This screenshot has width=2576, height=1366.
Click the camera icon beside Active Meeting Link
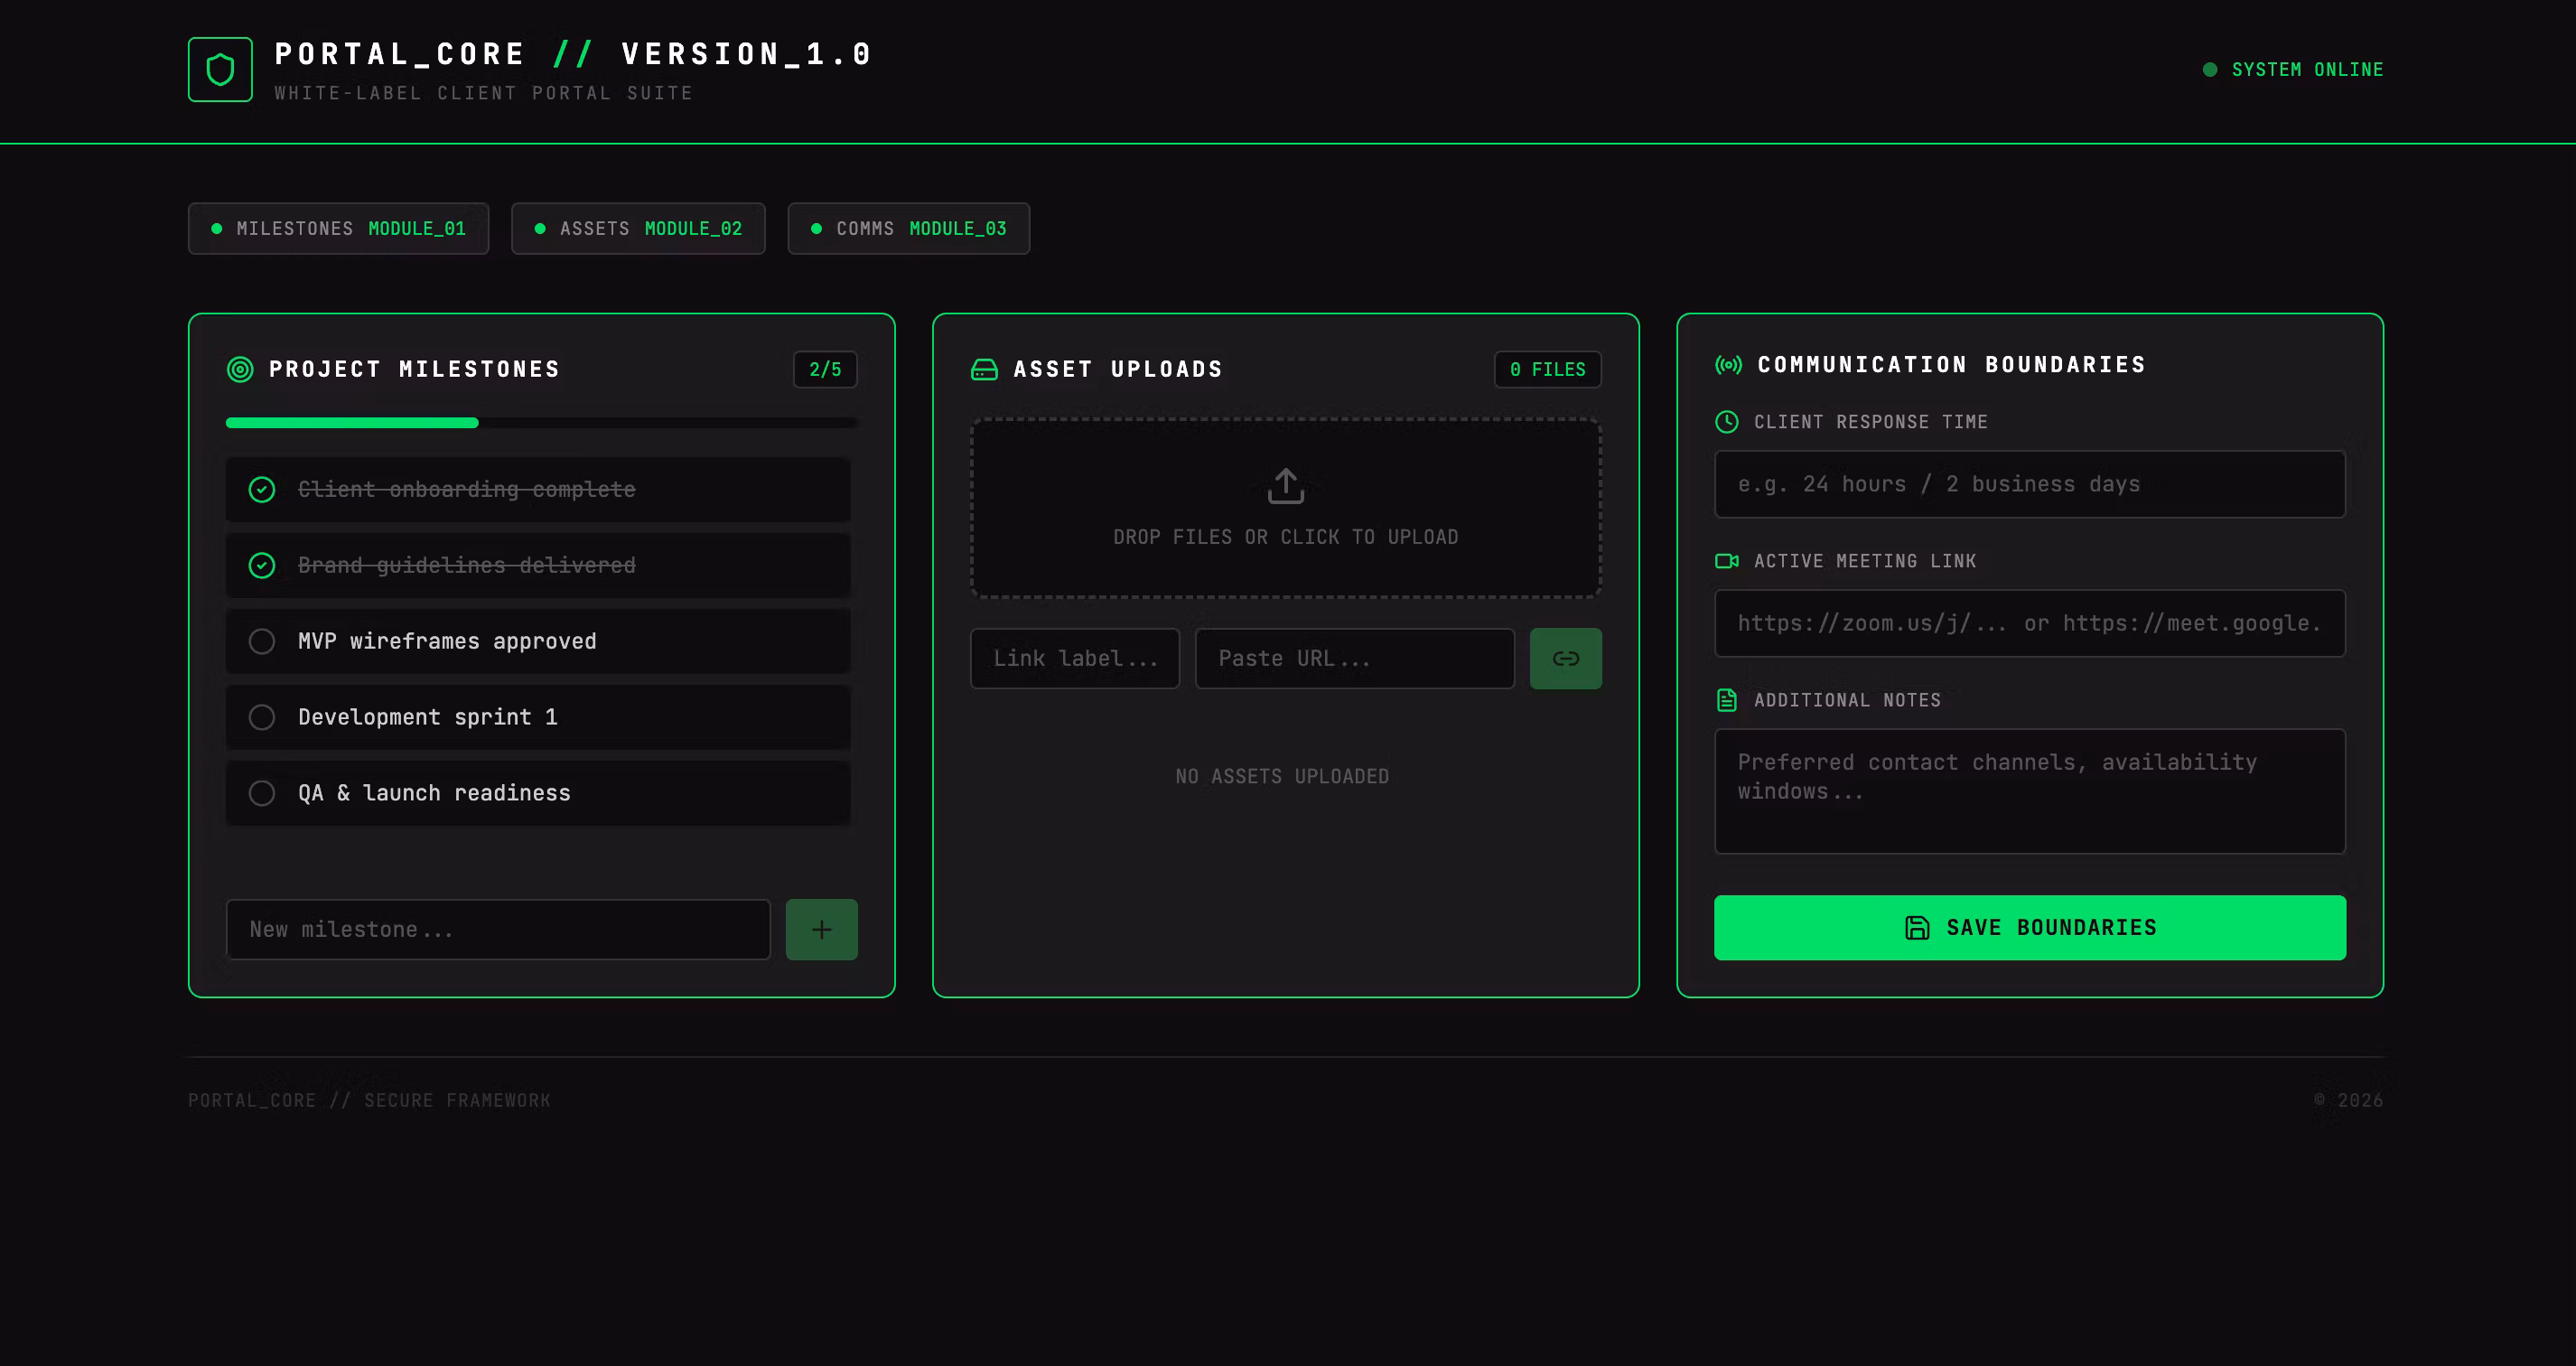pyautogui.click(x=1726, y=560)
